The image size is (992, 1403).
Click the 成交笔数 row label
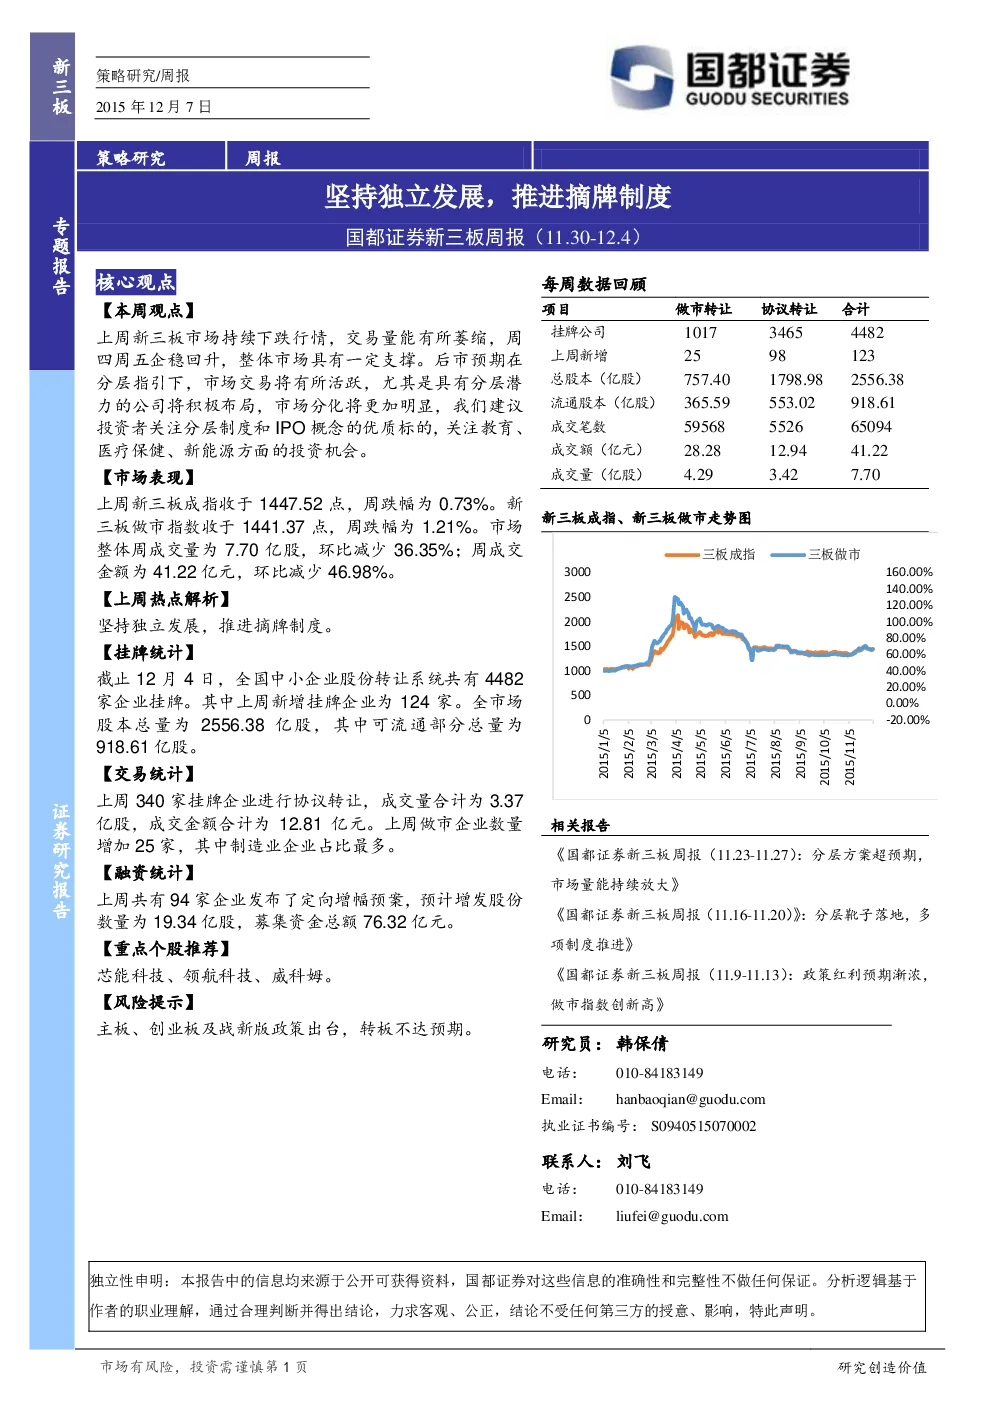(x=579, y=427)
